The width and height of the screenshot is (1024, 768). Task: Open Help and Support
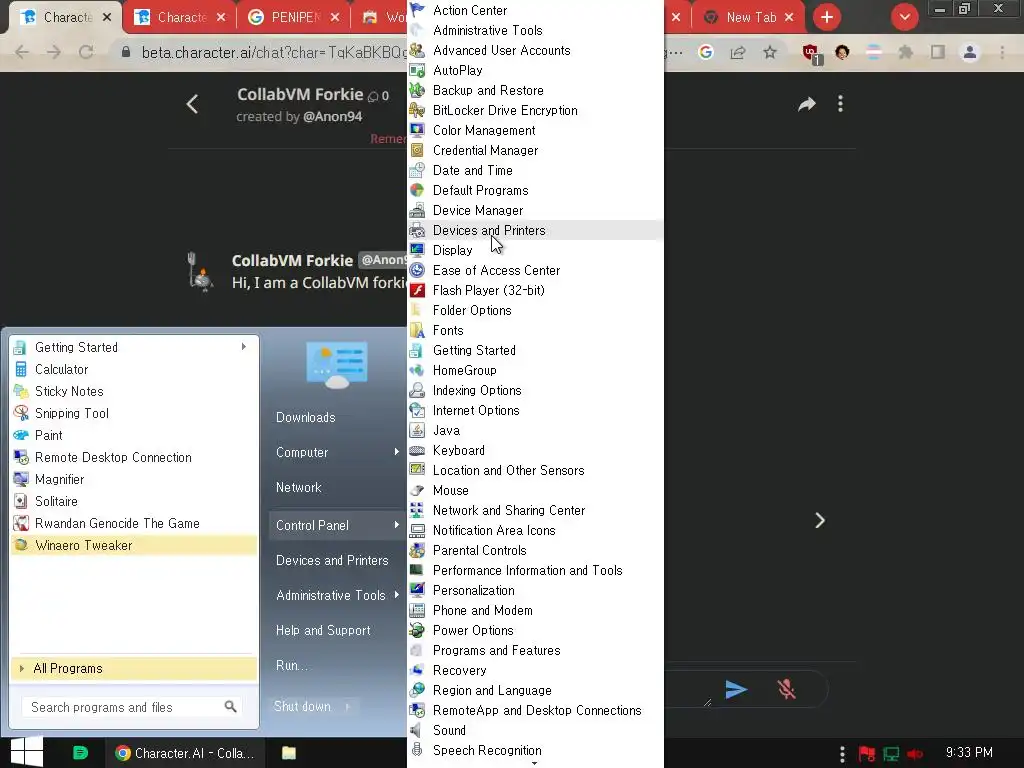323,630
